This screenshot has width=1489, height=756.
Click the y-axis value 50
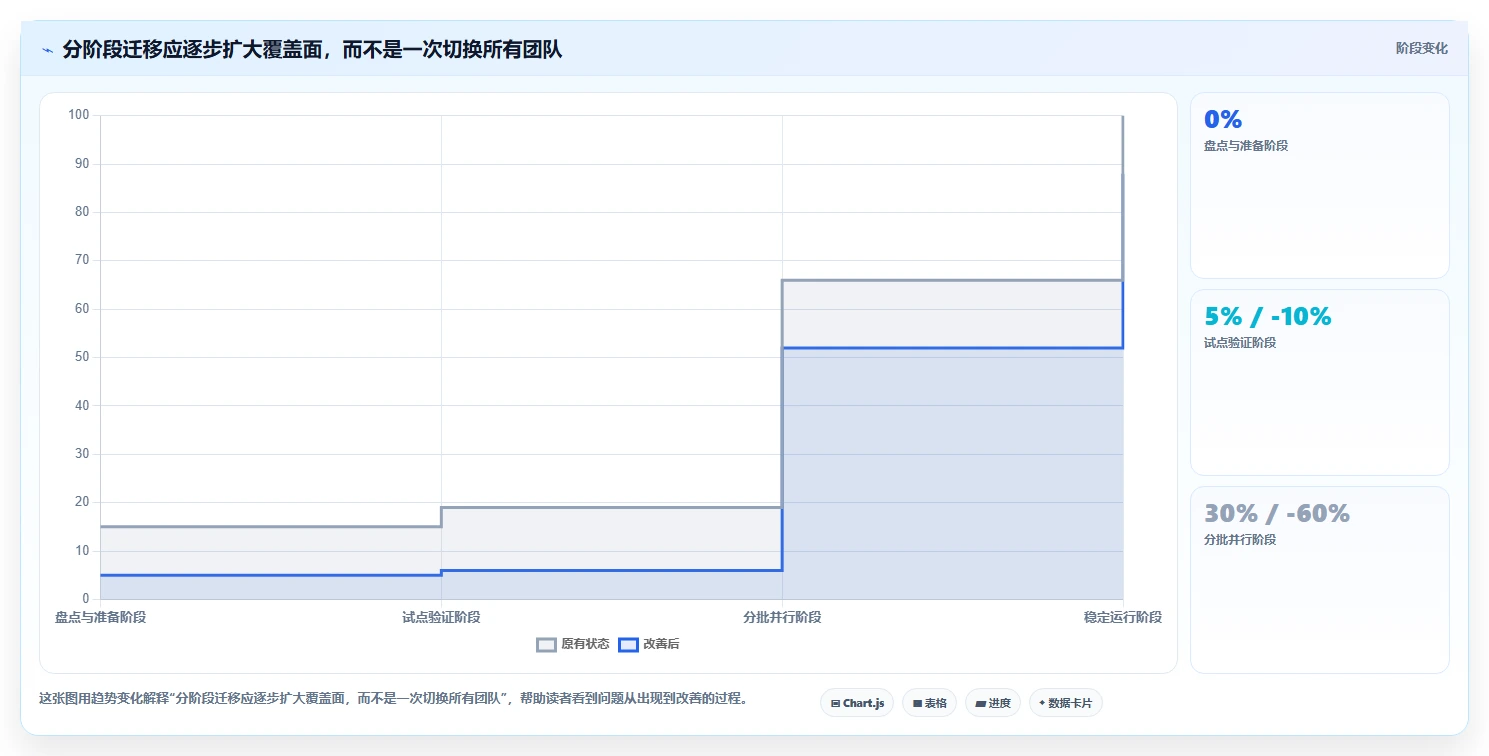(x=82, y=357)
